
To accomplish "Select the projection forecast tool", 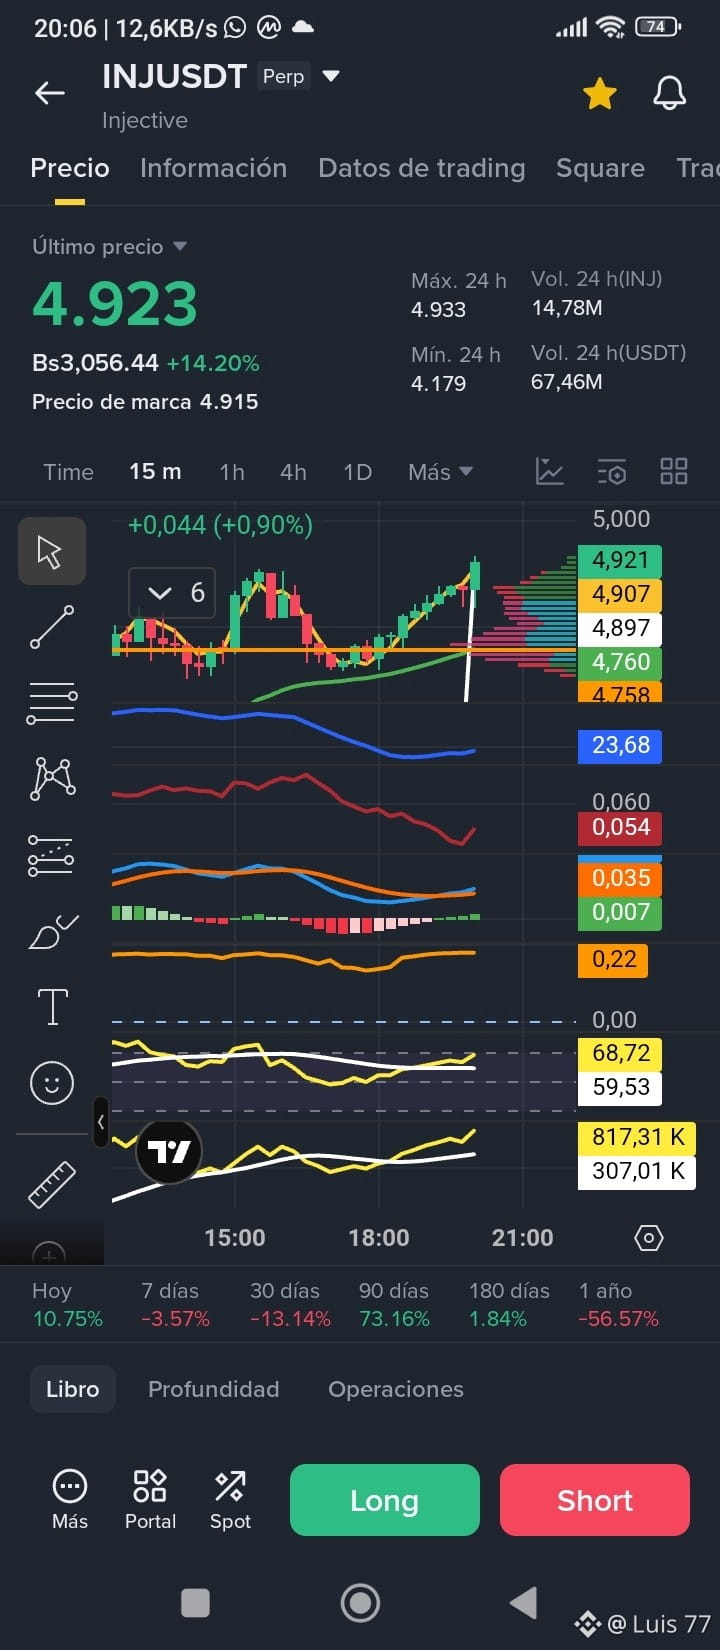I will (x=51, y=855).
